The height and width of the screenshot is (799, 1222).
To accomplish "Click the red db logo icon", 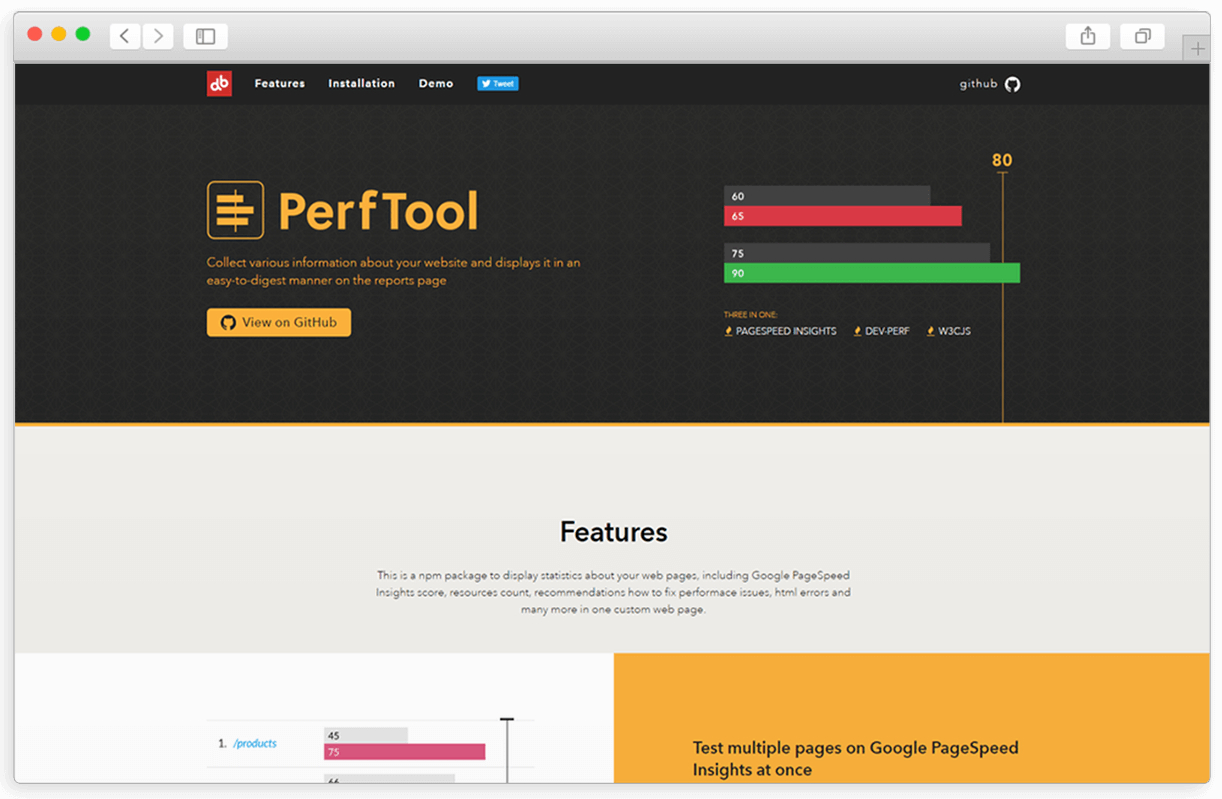I will 219,84.
